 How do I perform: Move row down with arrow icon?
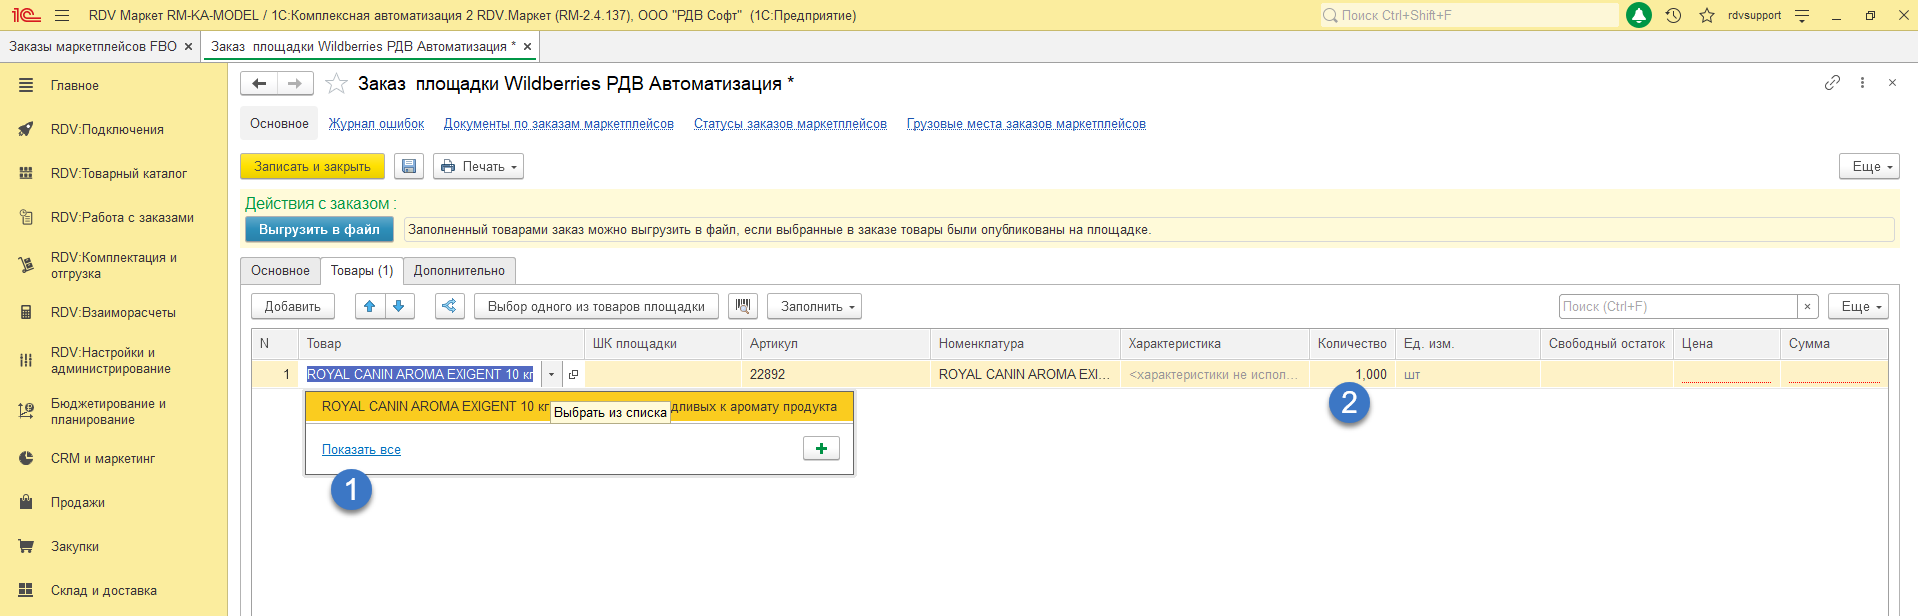399,307
